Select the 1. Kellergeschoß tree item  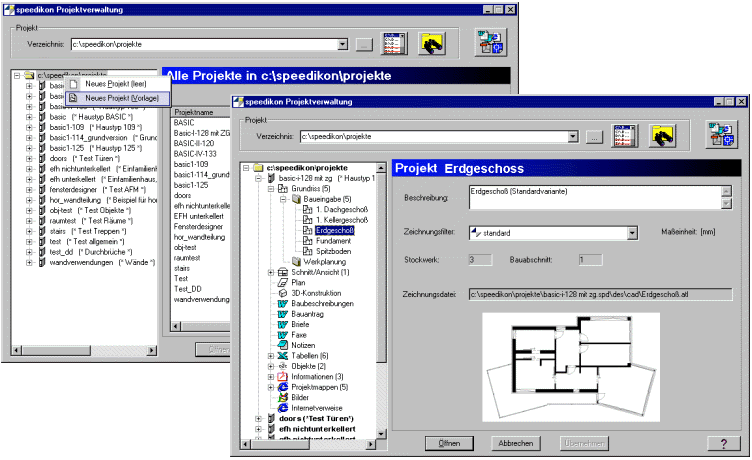tap(342, 220)
